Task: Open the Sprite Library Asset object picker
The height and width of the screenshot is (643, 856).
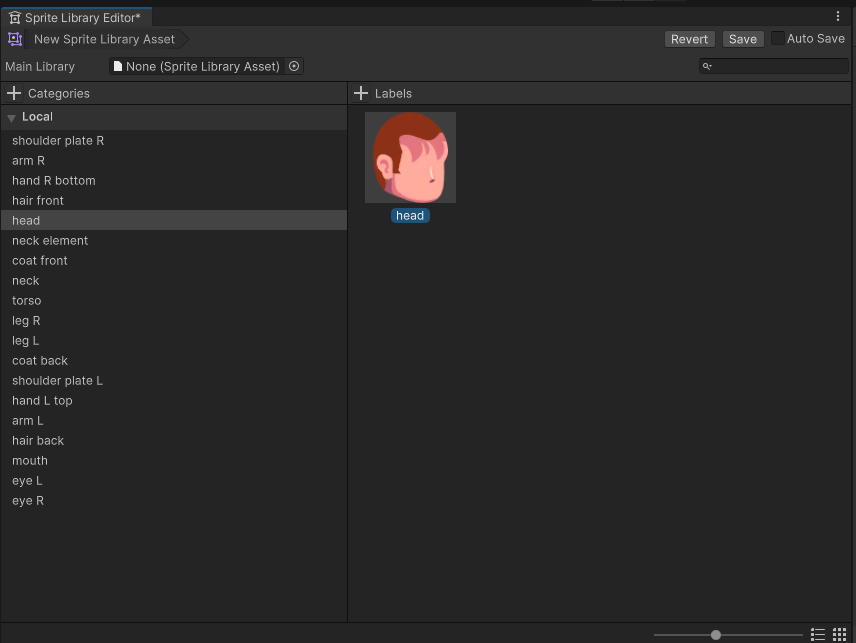Action: click(293, 66)
